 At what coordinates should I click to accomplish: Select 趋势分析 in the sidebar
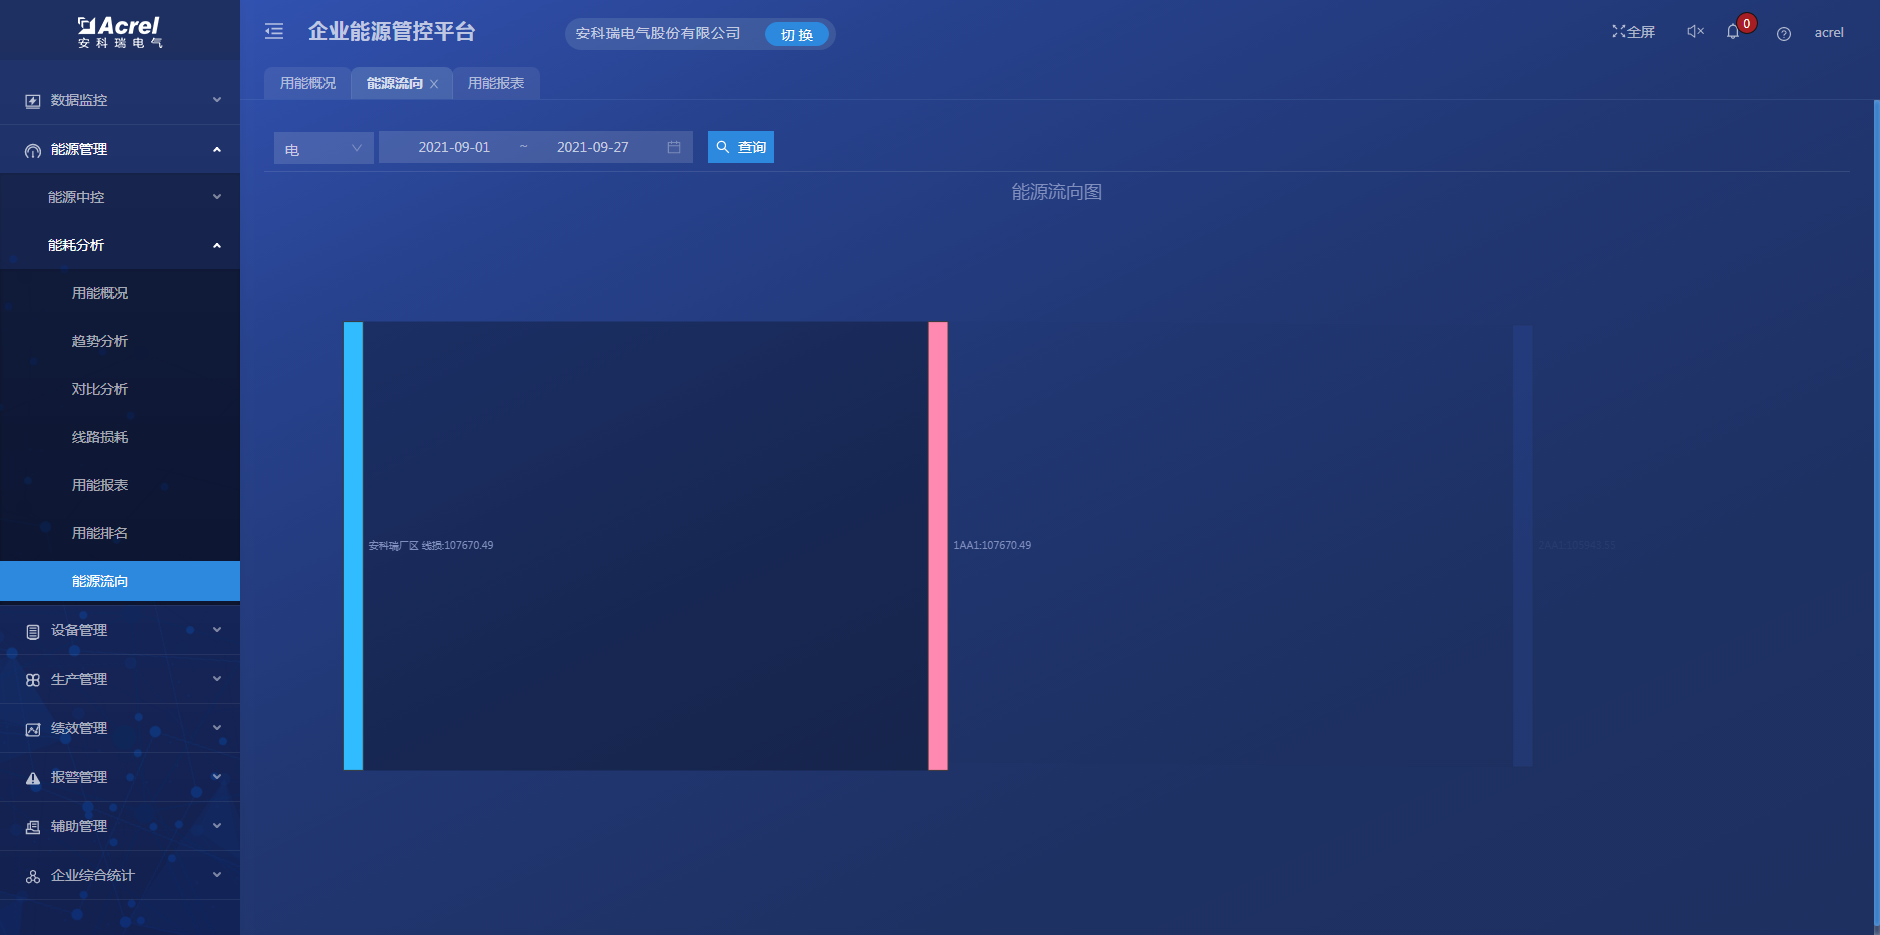pyautogui.click(x=100, y=341)
